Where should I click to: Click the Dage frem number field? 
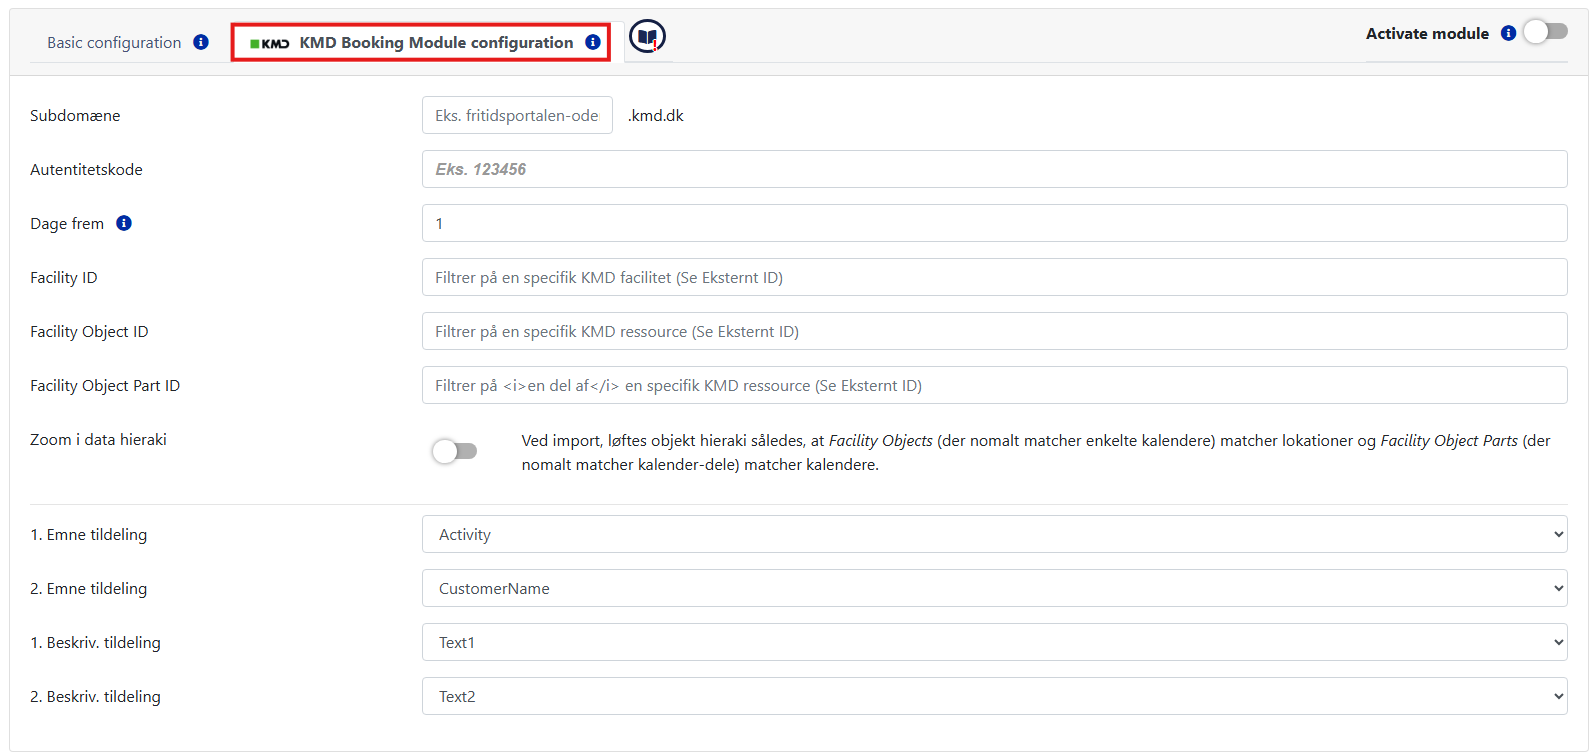pos(994,223)
